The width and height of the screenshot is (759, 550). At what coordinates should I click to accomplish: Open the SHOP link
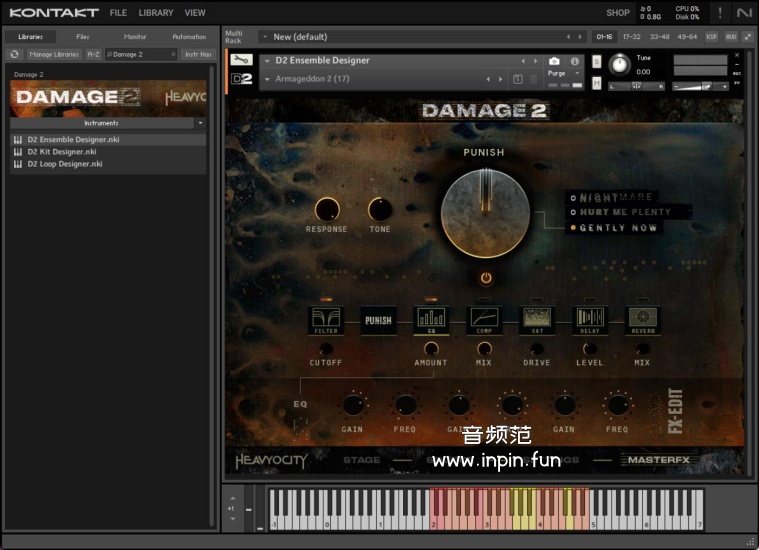tap(617, 13)
